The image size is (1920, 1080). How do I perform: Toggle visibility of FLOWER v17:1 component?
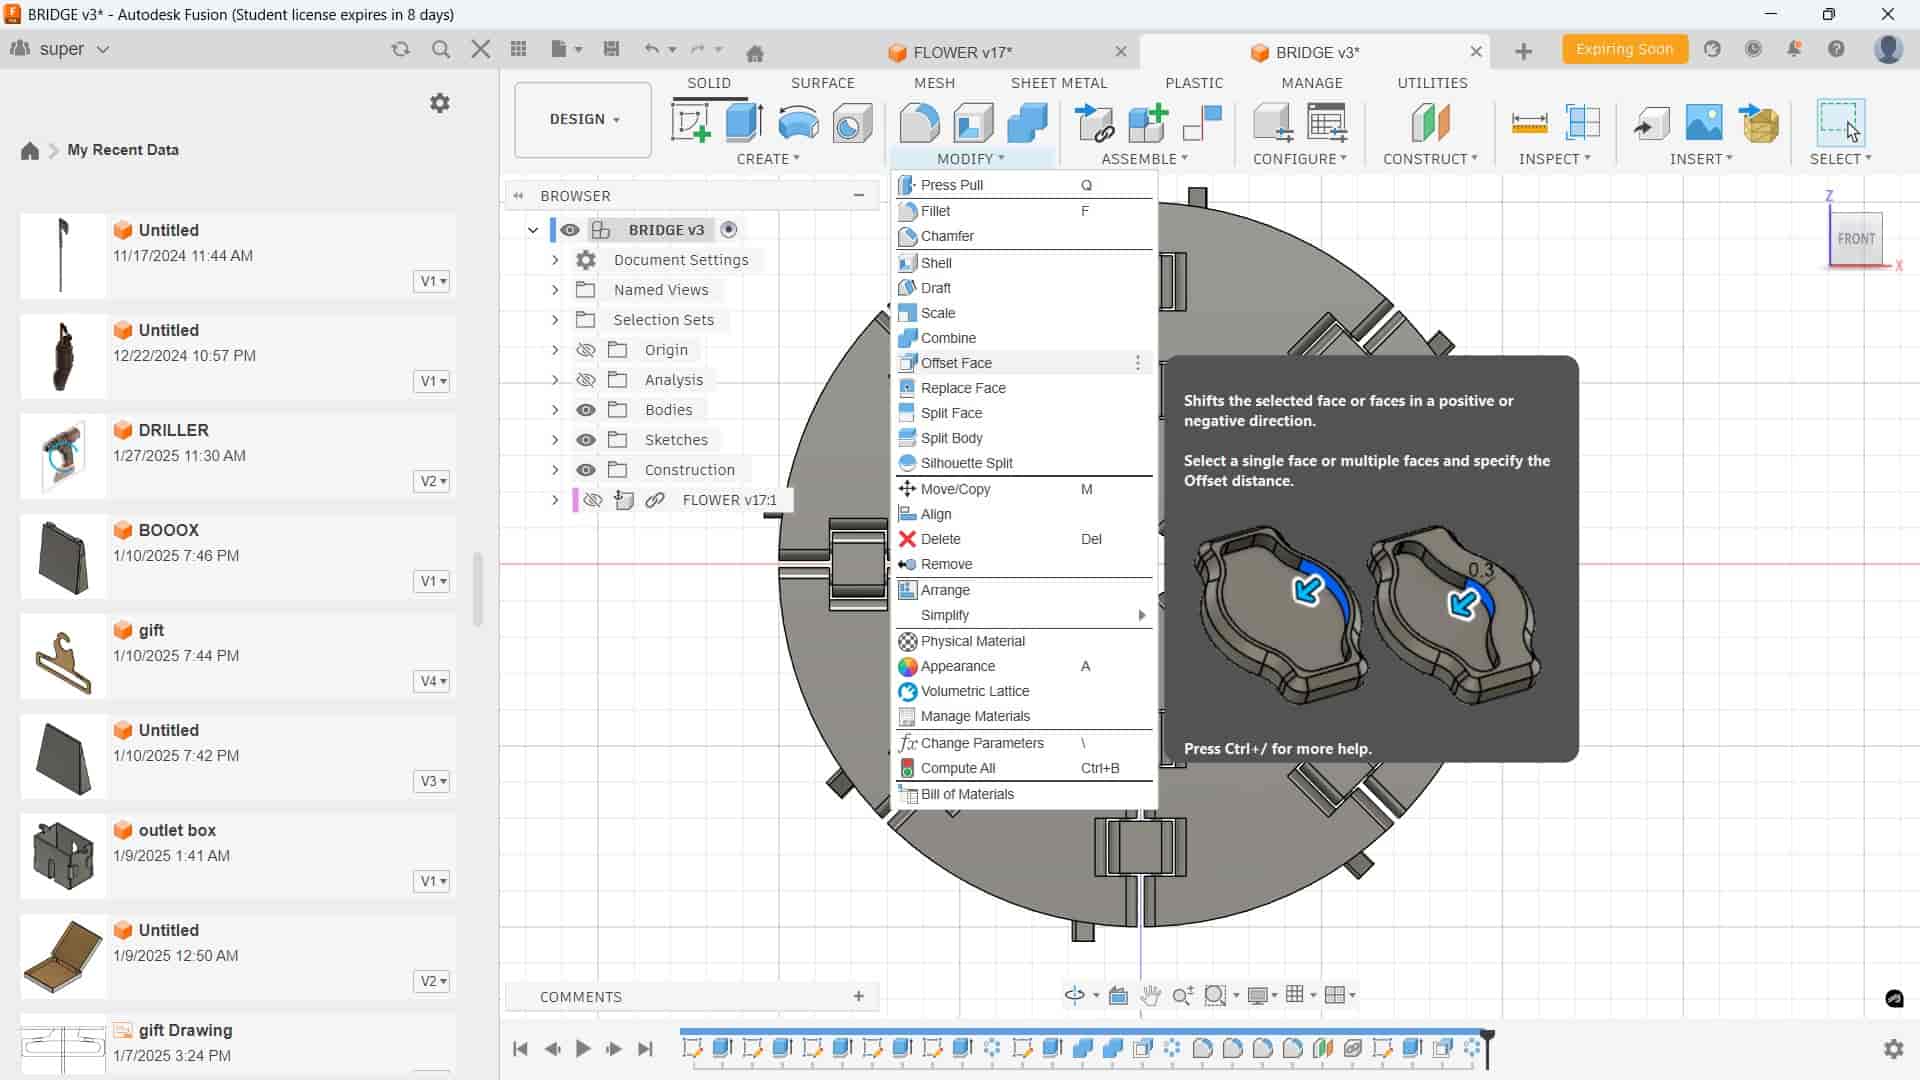click(x=593, y=500)
